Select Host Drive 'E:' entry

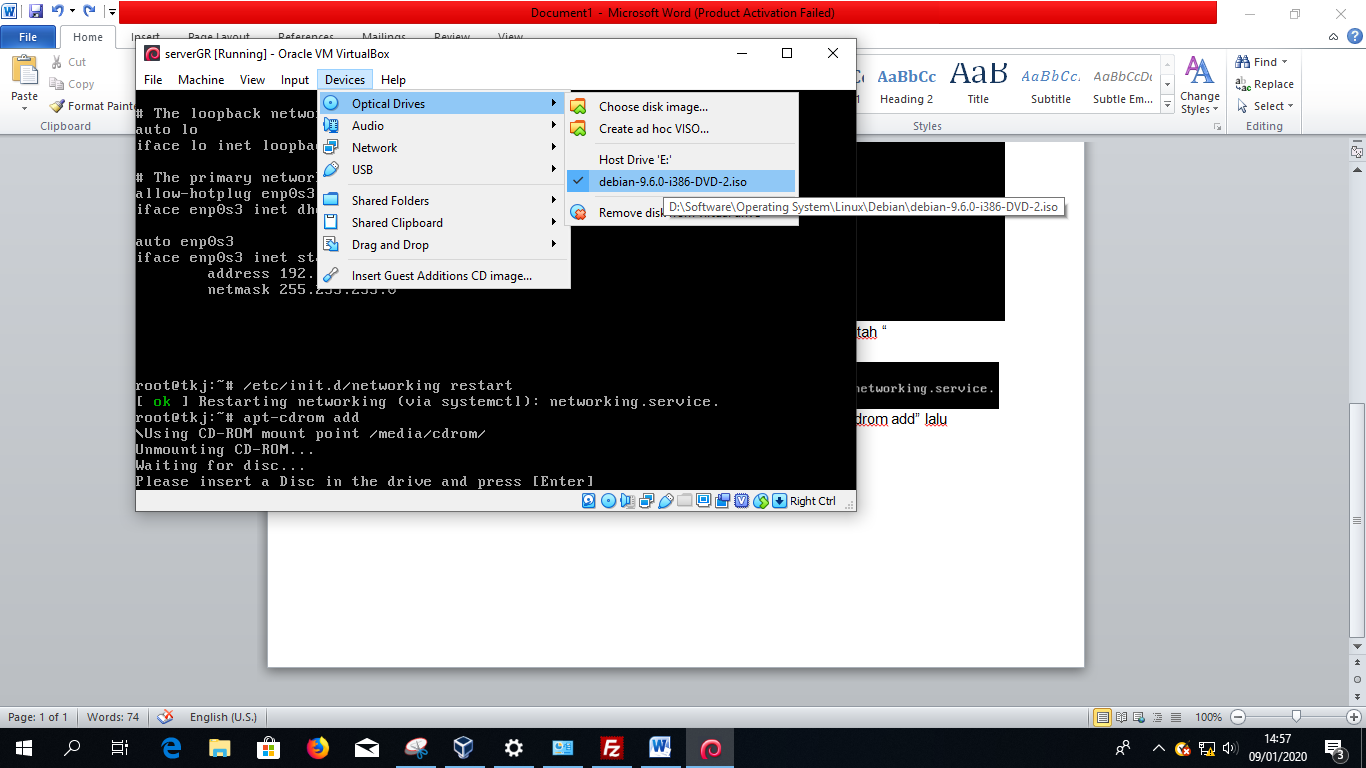(681, 160)
